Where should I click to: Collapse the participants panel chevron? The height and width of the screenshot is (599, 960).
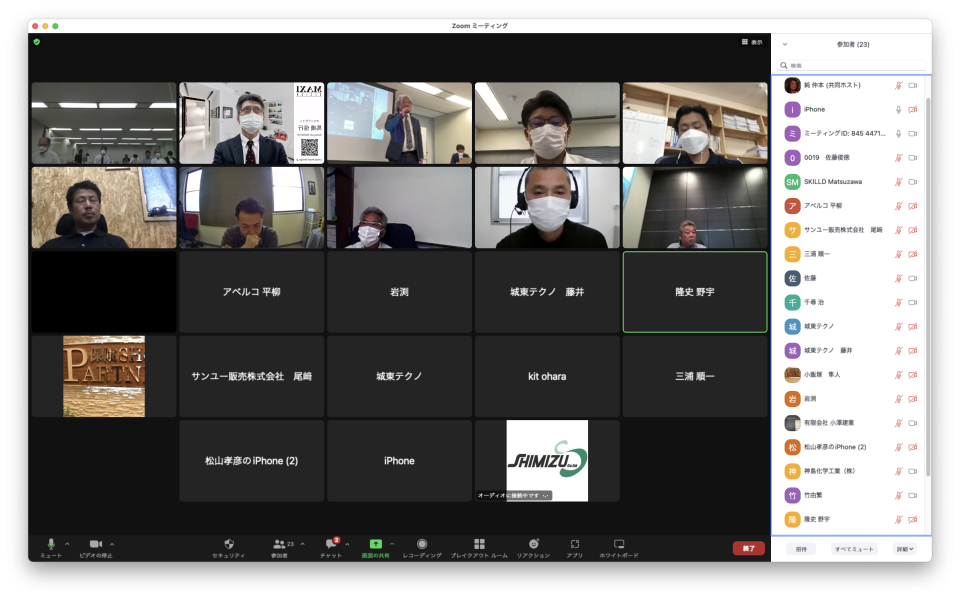coord(784,44)
